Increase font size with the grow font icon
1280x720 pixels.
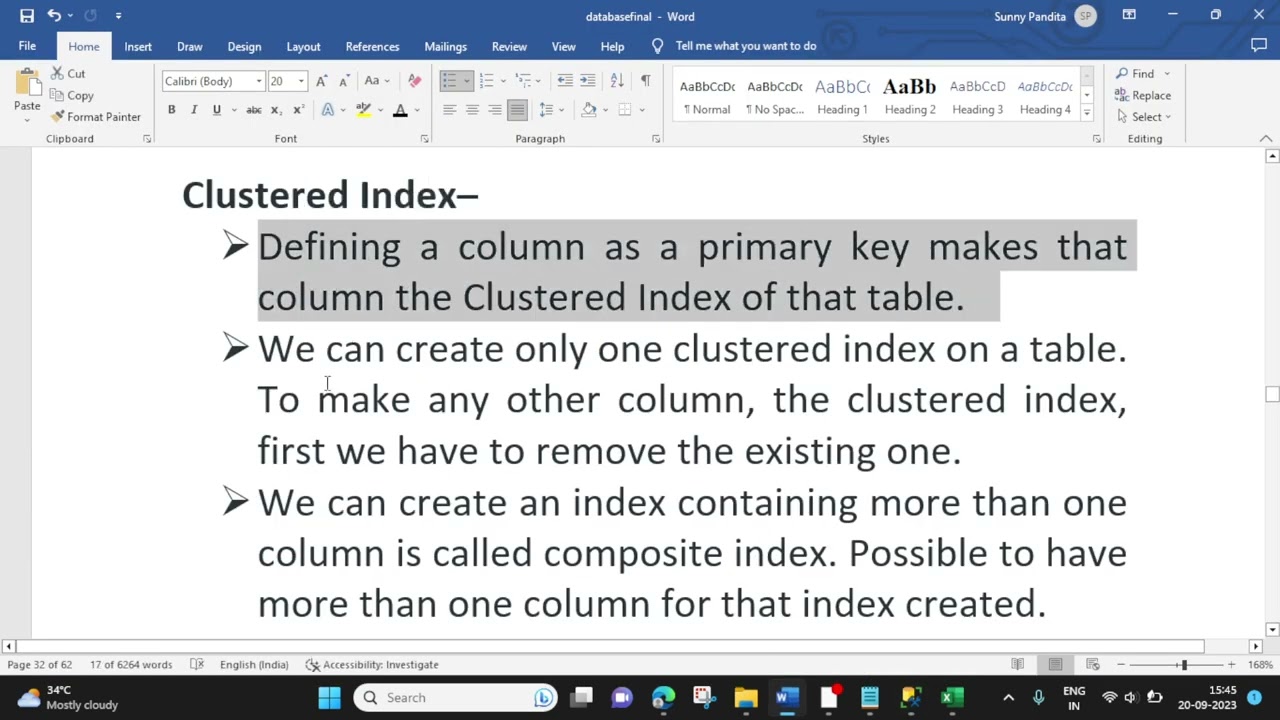coord(321,81)
